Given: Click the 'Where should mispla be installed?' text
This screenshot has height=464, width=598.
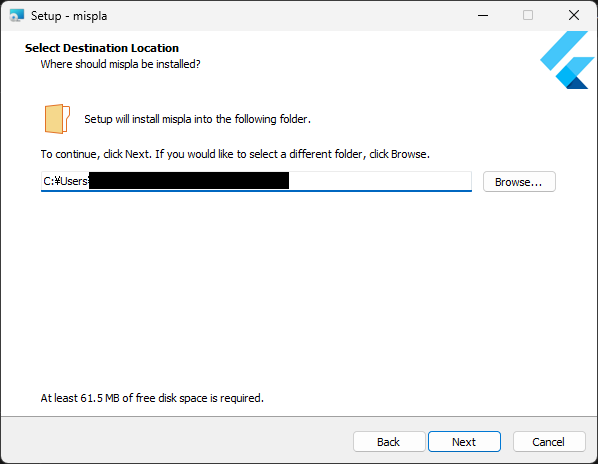Looking at the screenshot, I should click(121, 64).
